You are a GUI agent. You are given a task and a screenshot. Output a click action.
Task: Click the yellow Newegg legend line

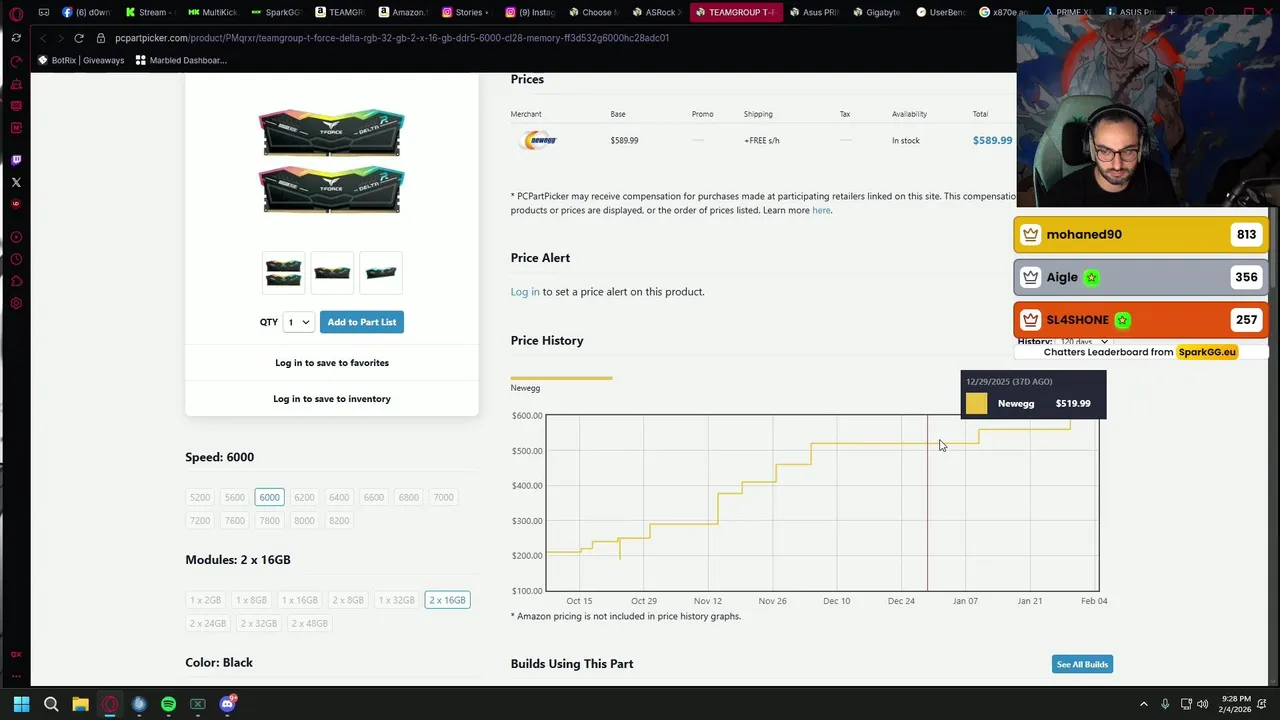561,378
